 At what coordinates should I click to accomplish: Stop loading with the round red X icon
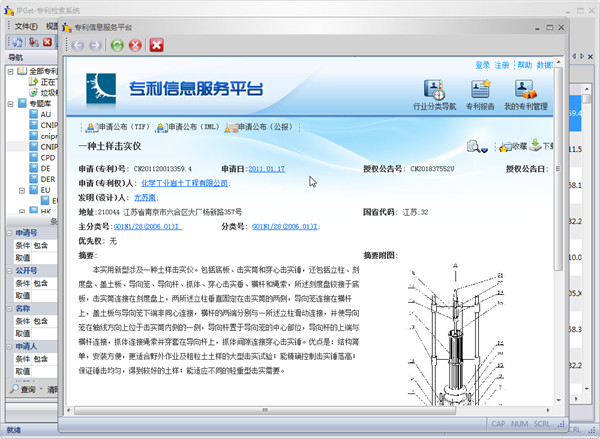click(x=135, y=46)
